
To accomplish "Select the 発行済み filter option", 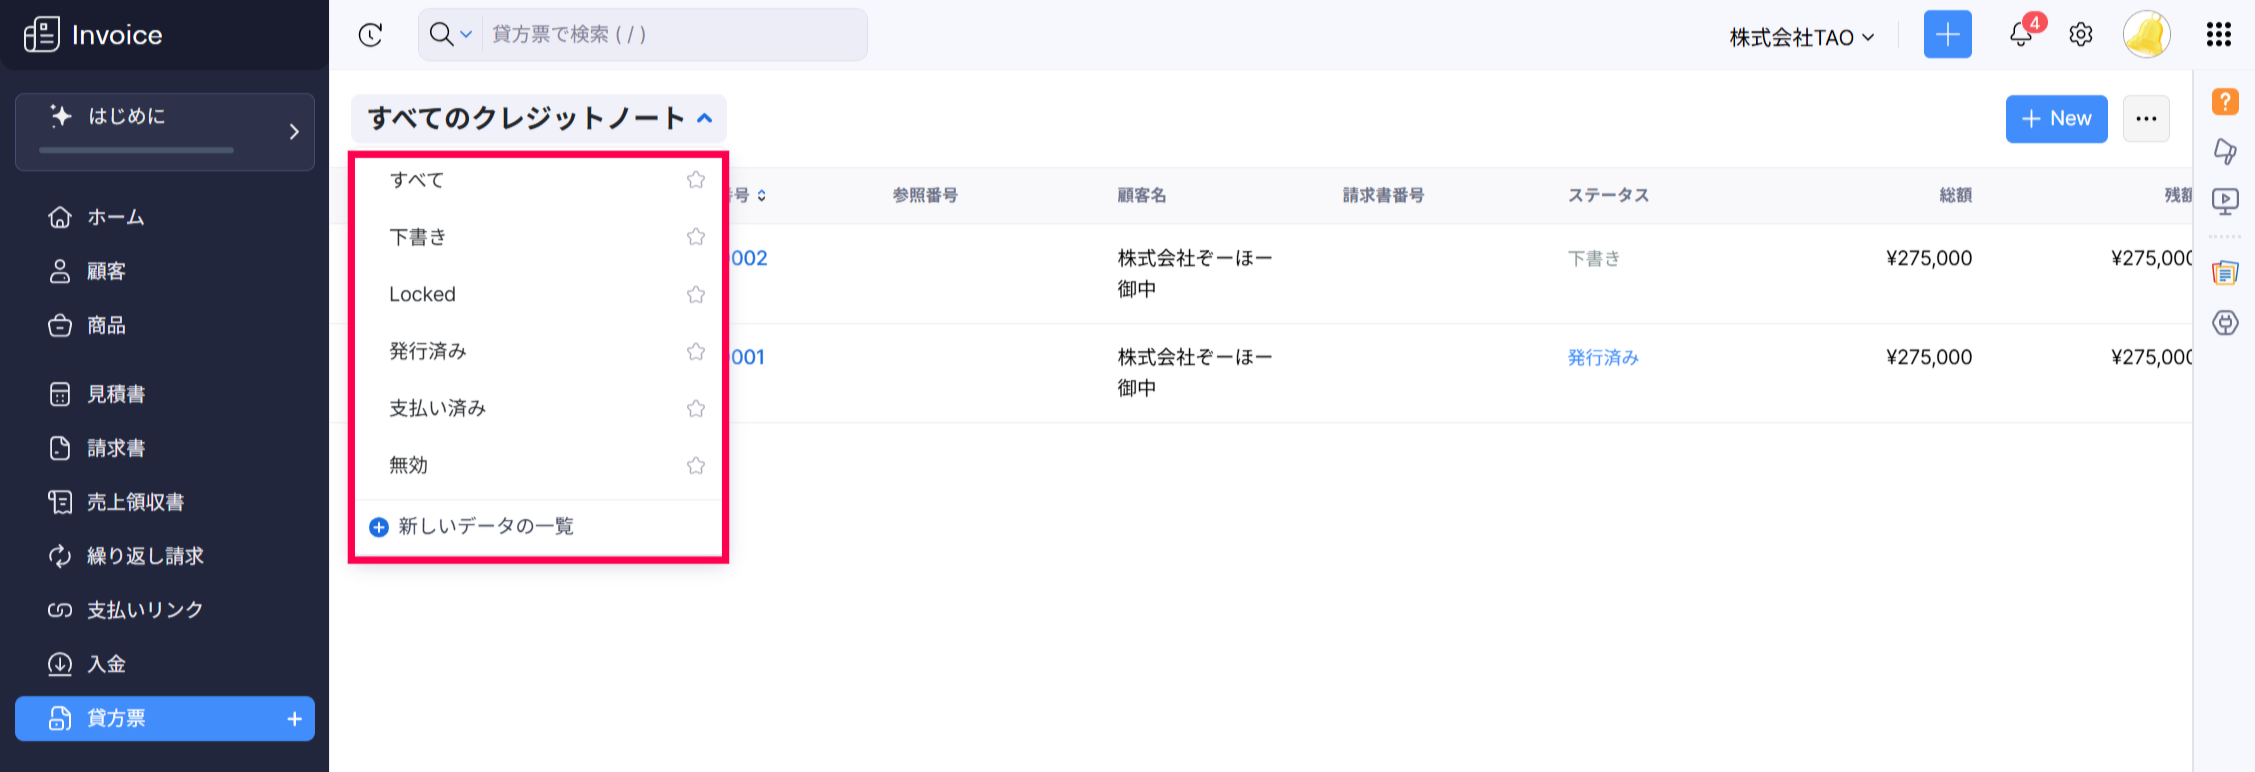I will coord(428,351).
